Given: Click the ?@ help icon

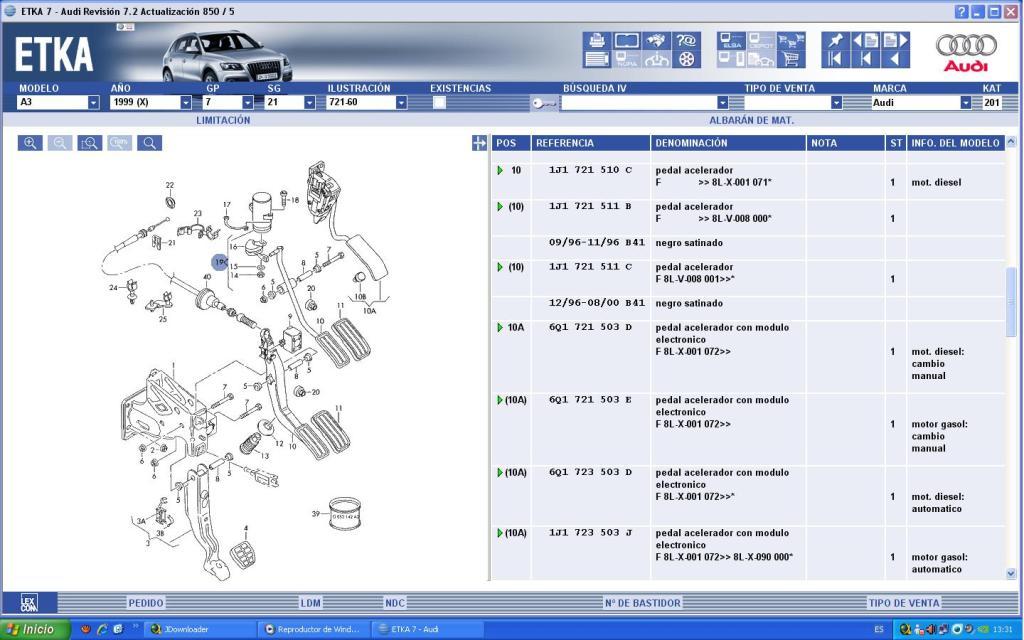Looking at the screenshot, I should [686, 40].
